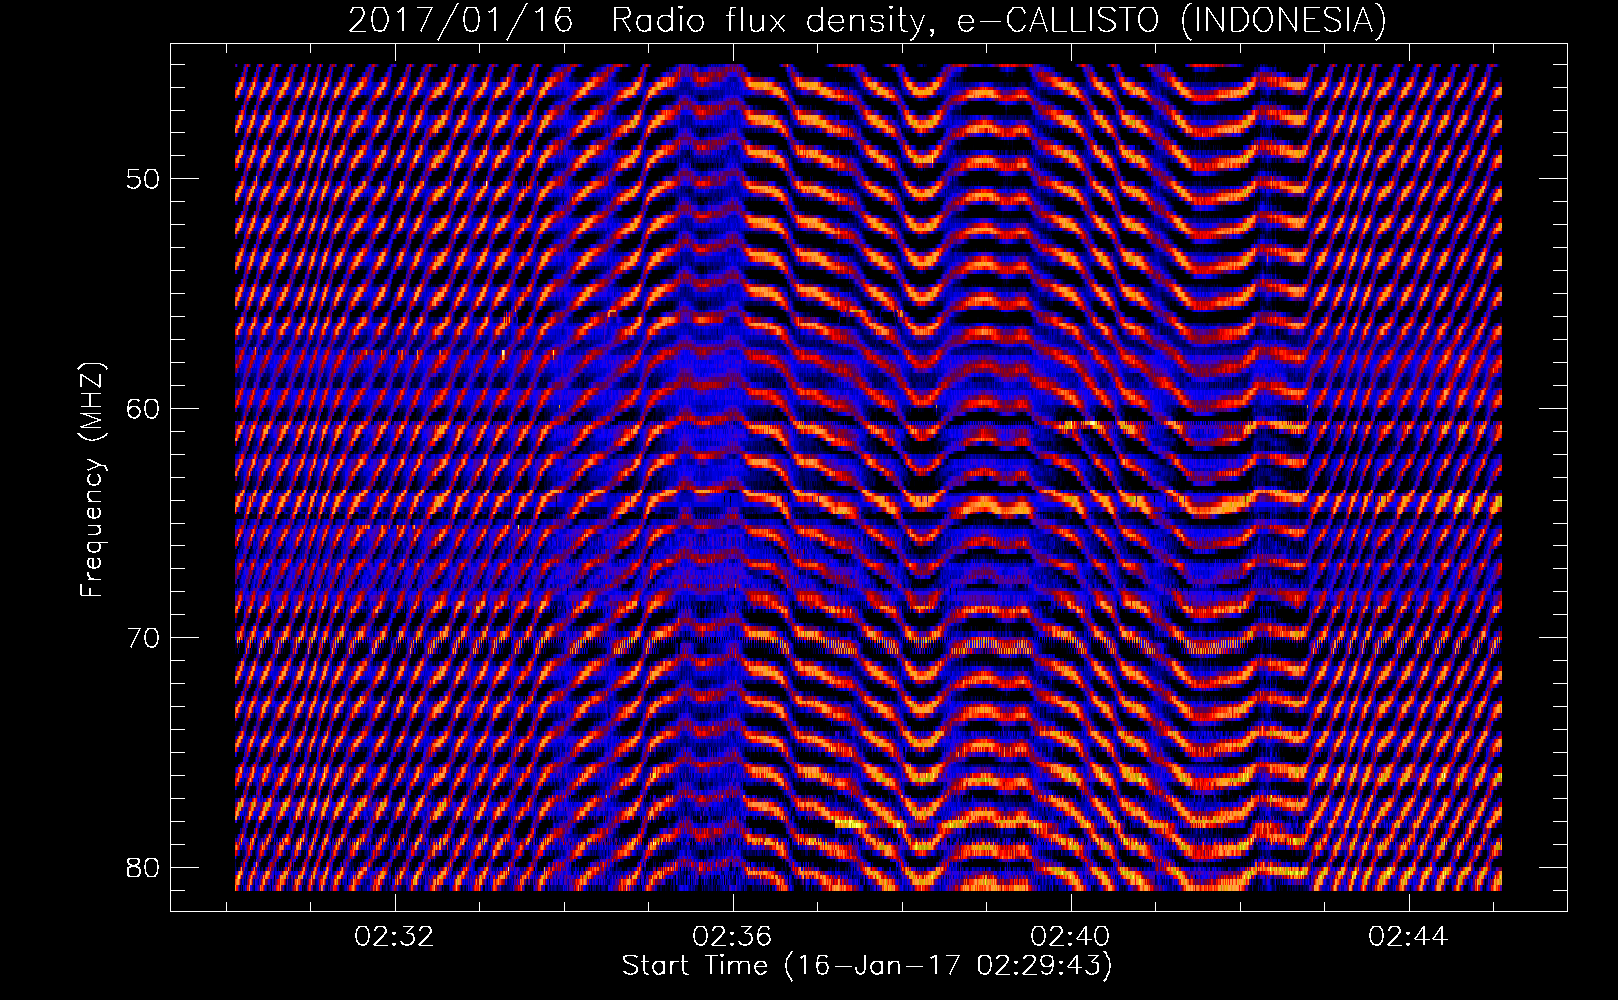Click the 70 frequency tick label
Screen dimensions: 1618x1000
143,637
